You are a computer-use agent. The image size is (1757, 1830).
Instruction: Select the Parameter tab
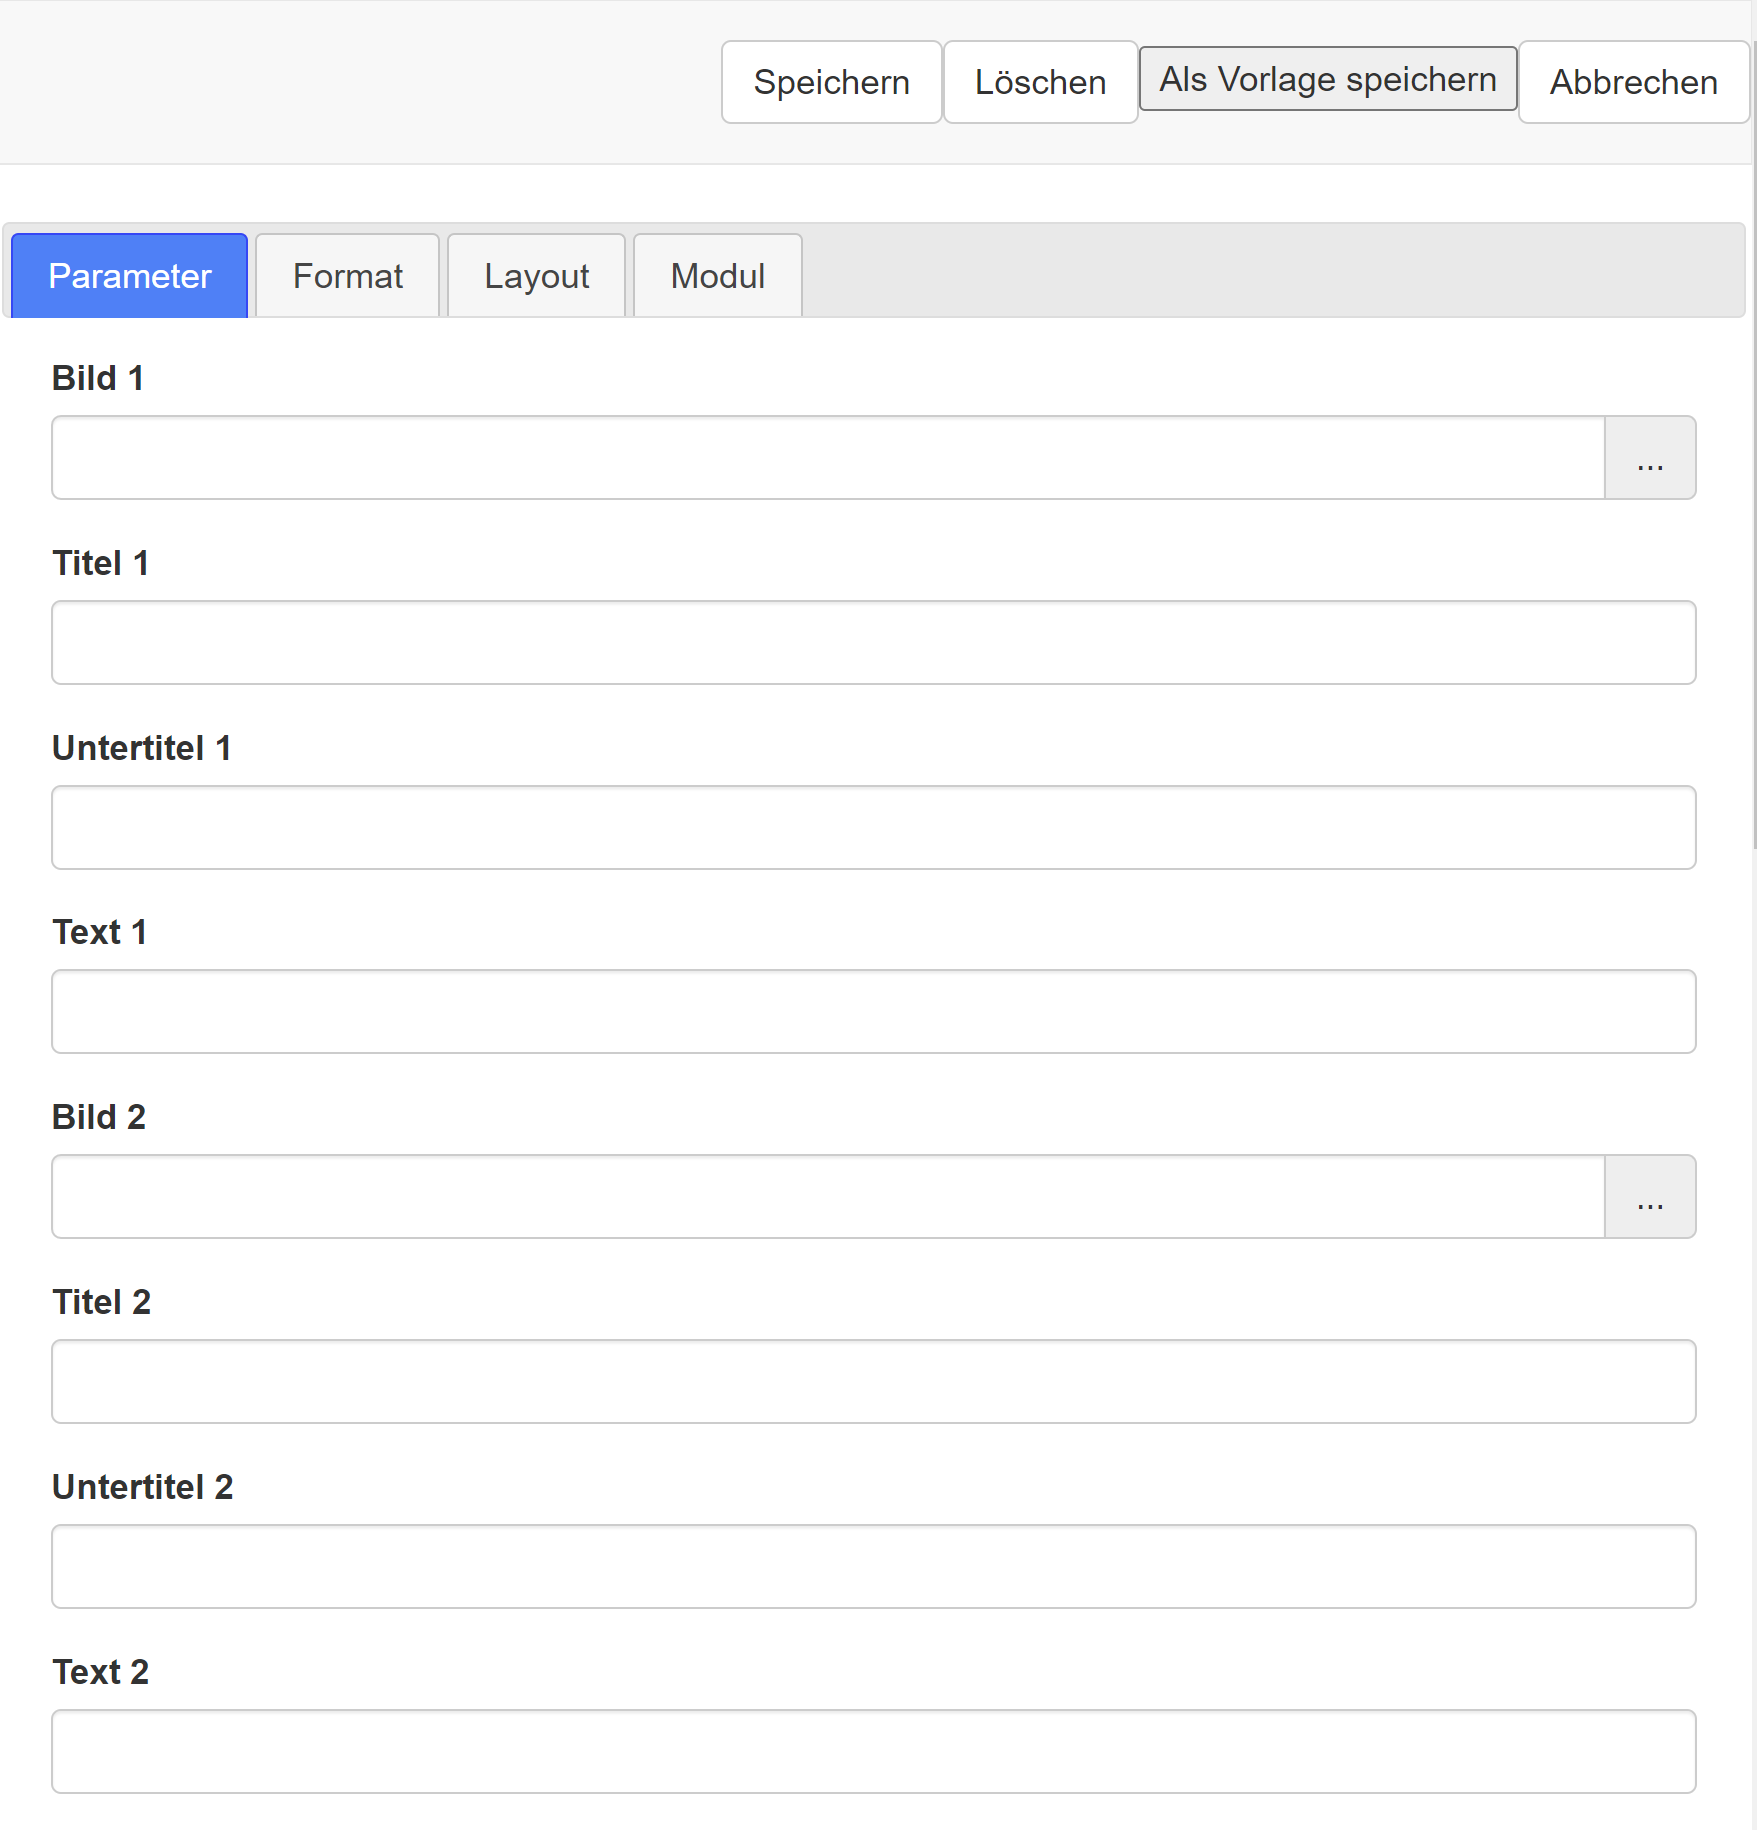(130, 276)
